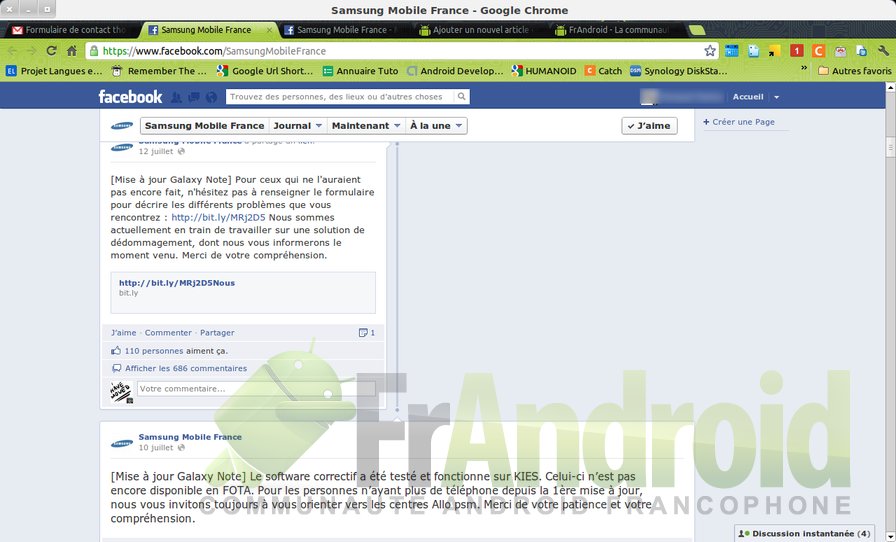
Task: Switch to Formulaire de contact Gmail tab
Action: [70, 30]
